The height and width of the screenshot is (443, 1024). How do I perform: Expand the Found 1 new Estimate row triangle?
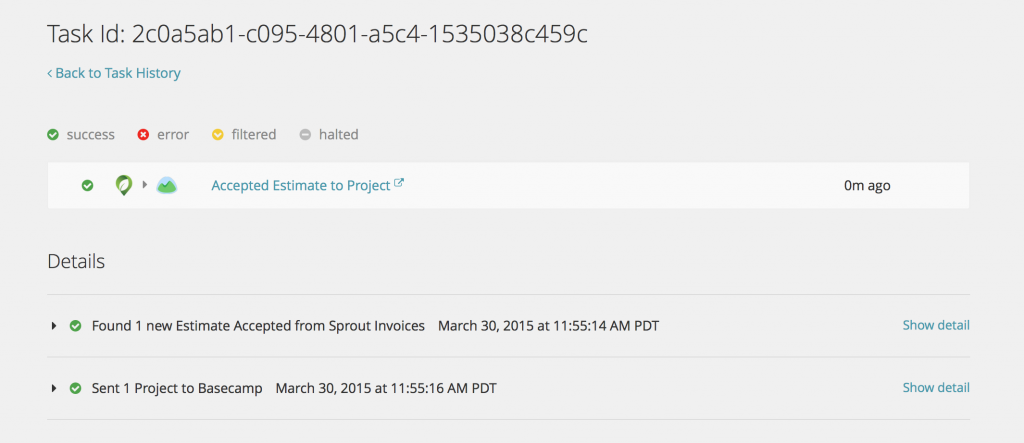click(x=54, y=326)
